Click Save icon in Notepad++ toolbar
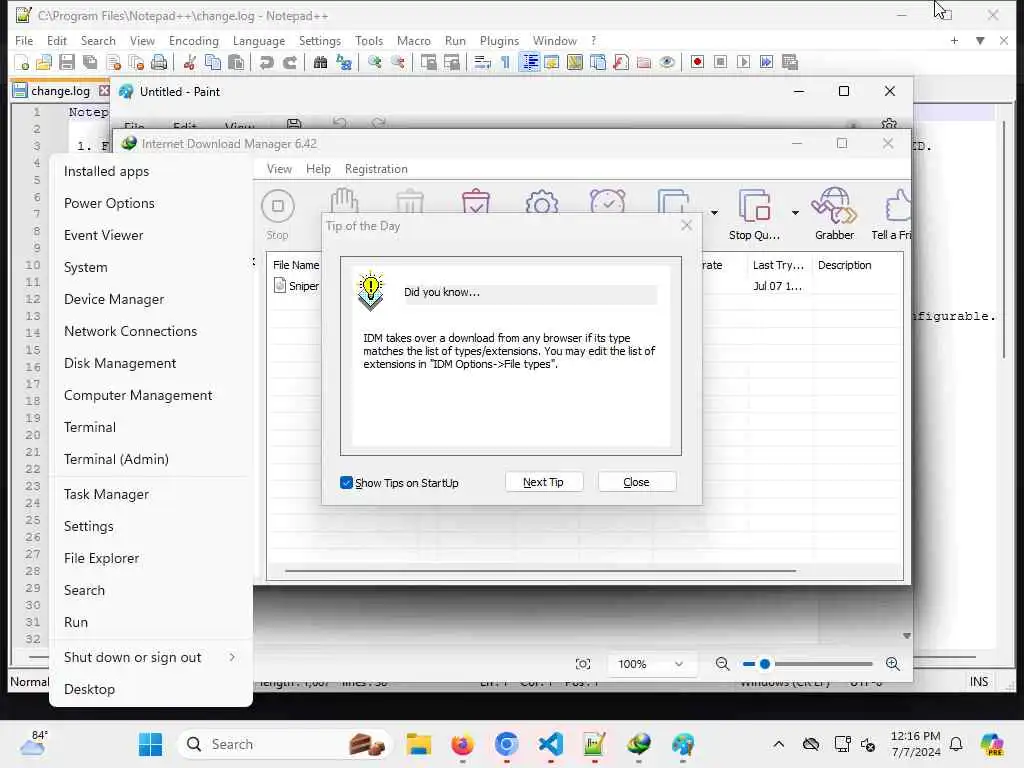Viewport: 1024px width, 768px height. pos(67,63)
